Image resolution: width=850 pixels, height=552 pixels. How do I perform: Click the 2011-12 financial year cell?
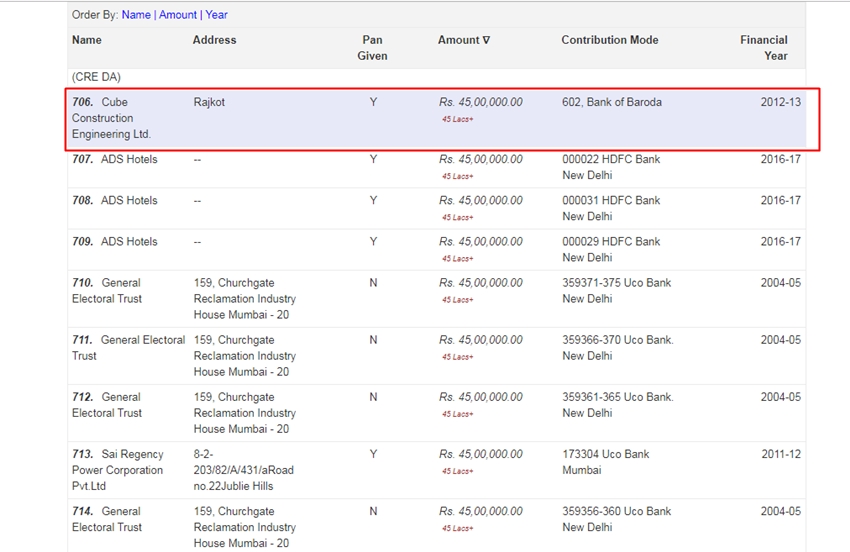coord(780,454)
